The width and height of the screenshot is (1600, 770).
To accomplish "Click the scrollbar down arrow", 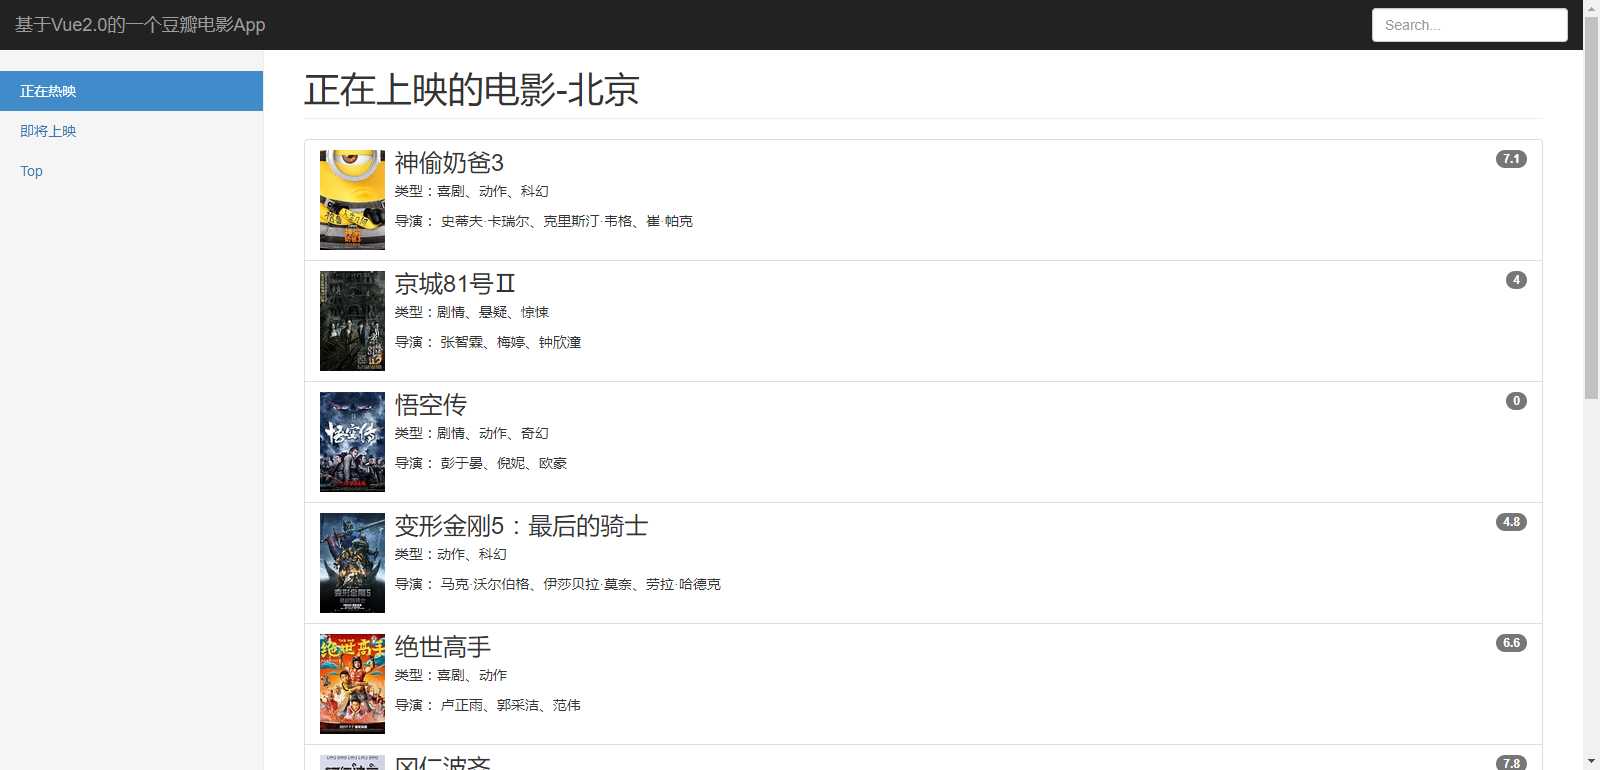I will pos(1591,761).
